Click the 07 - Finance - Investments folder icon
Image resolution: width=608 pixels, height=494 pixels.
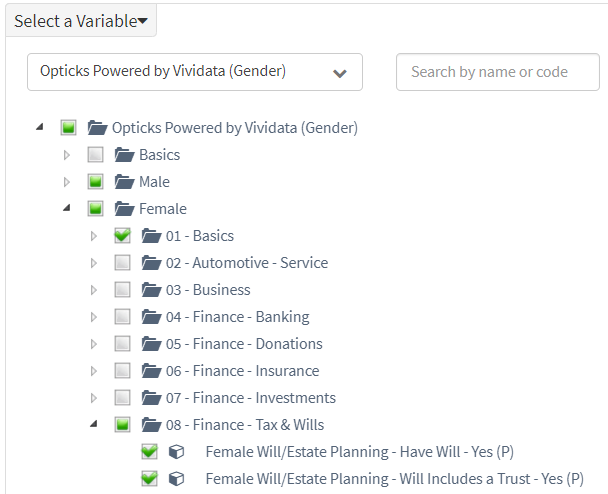(151, 397)
